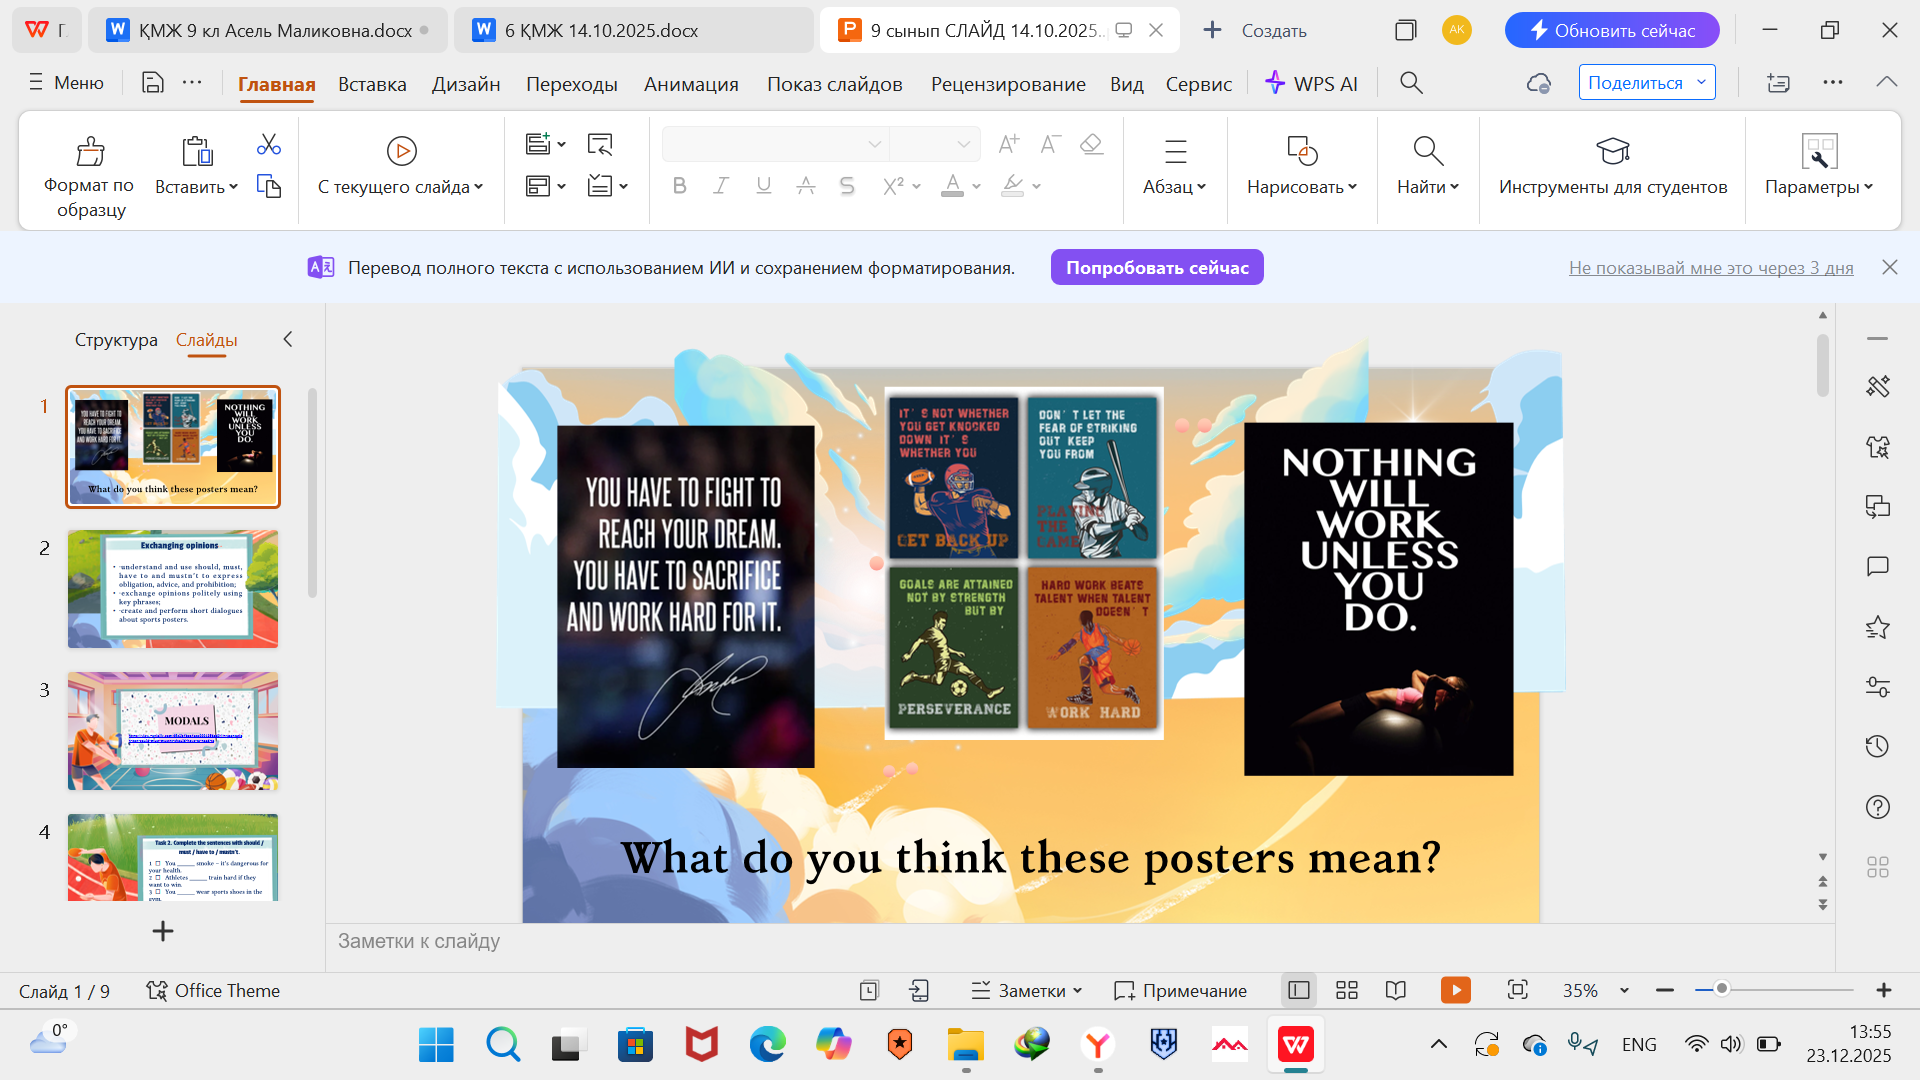Open the history clock icon in sidebar
This screenshot has height=1080, width=1920.
coord(1877,746)
